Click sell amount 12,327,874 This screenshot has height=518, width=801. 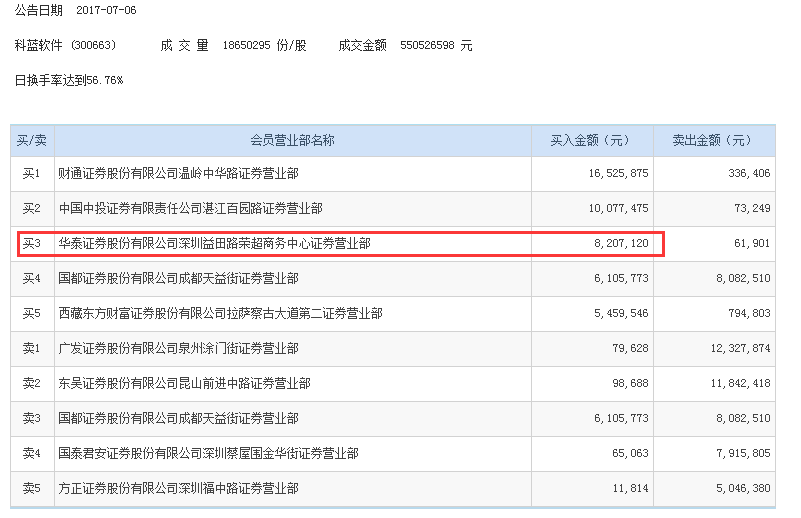click(740, 348)
